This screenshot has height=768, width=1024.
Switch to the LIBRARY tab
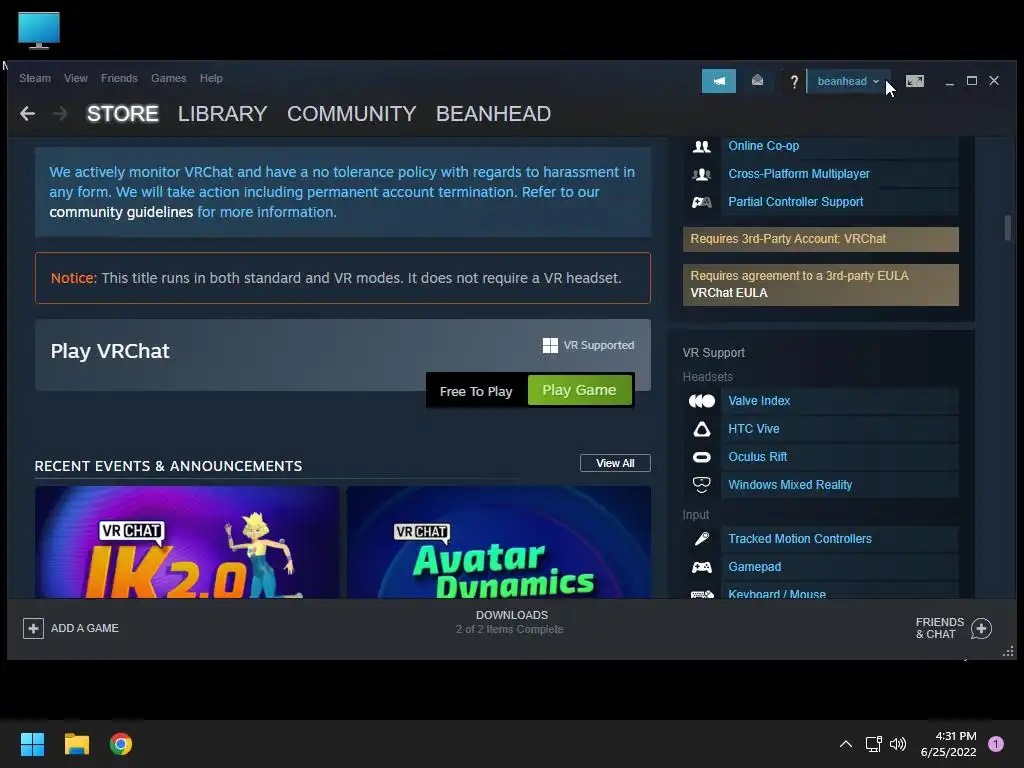click(223, 114)
